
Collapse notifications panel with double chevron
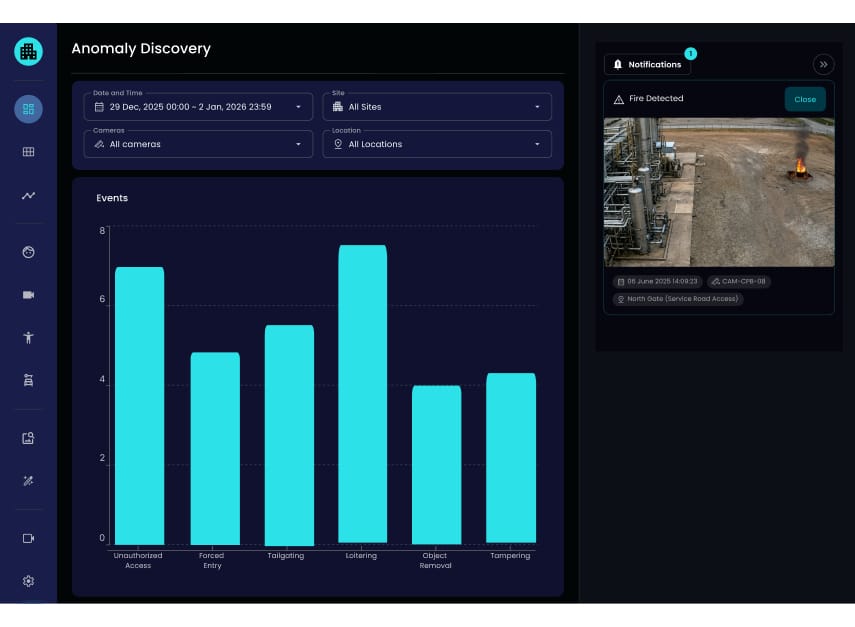823,64
